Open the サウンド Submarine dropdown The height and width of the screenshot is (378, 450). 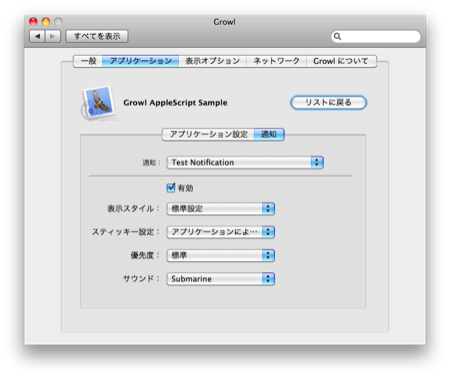[x=220, y=279]
